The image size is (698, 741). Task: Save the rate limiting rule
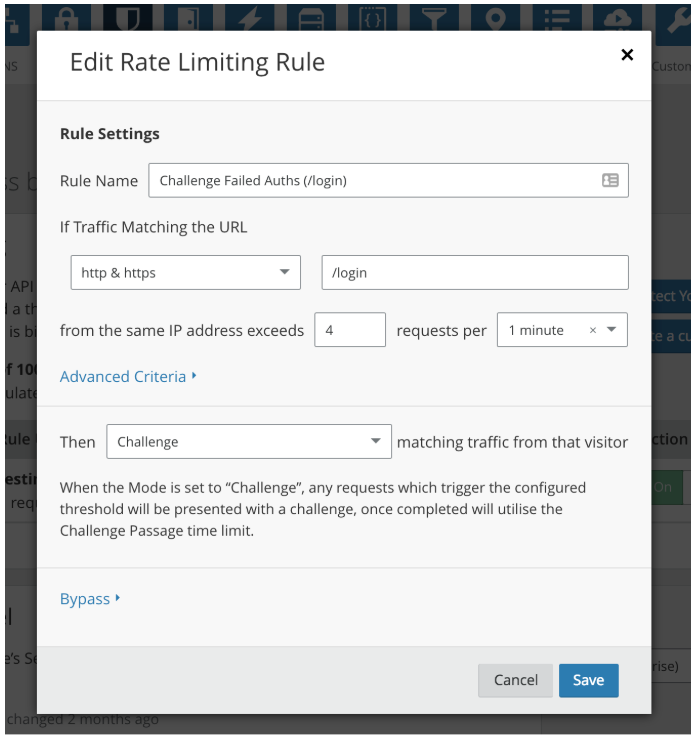[x=588, y=680]
